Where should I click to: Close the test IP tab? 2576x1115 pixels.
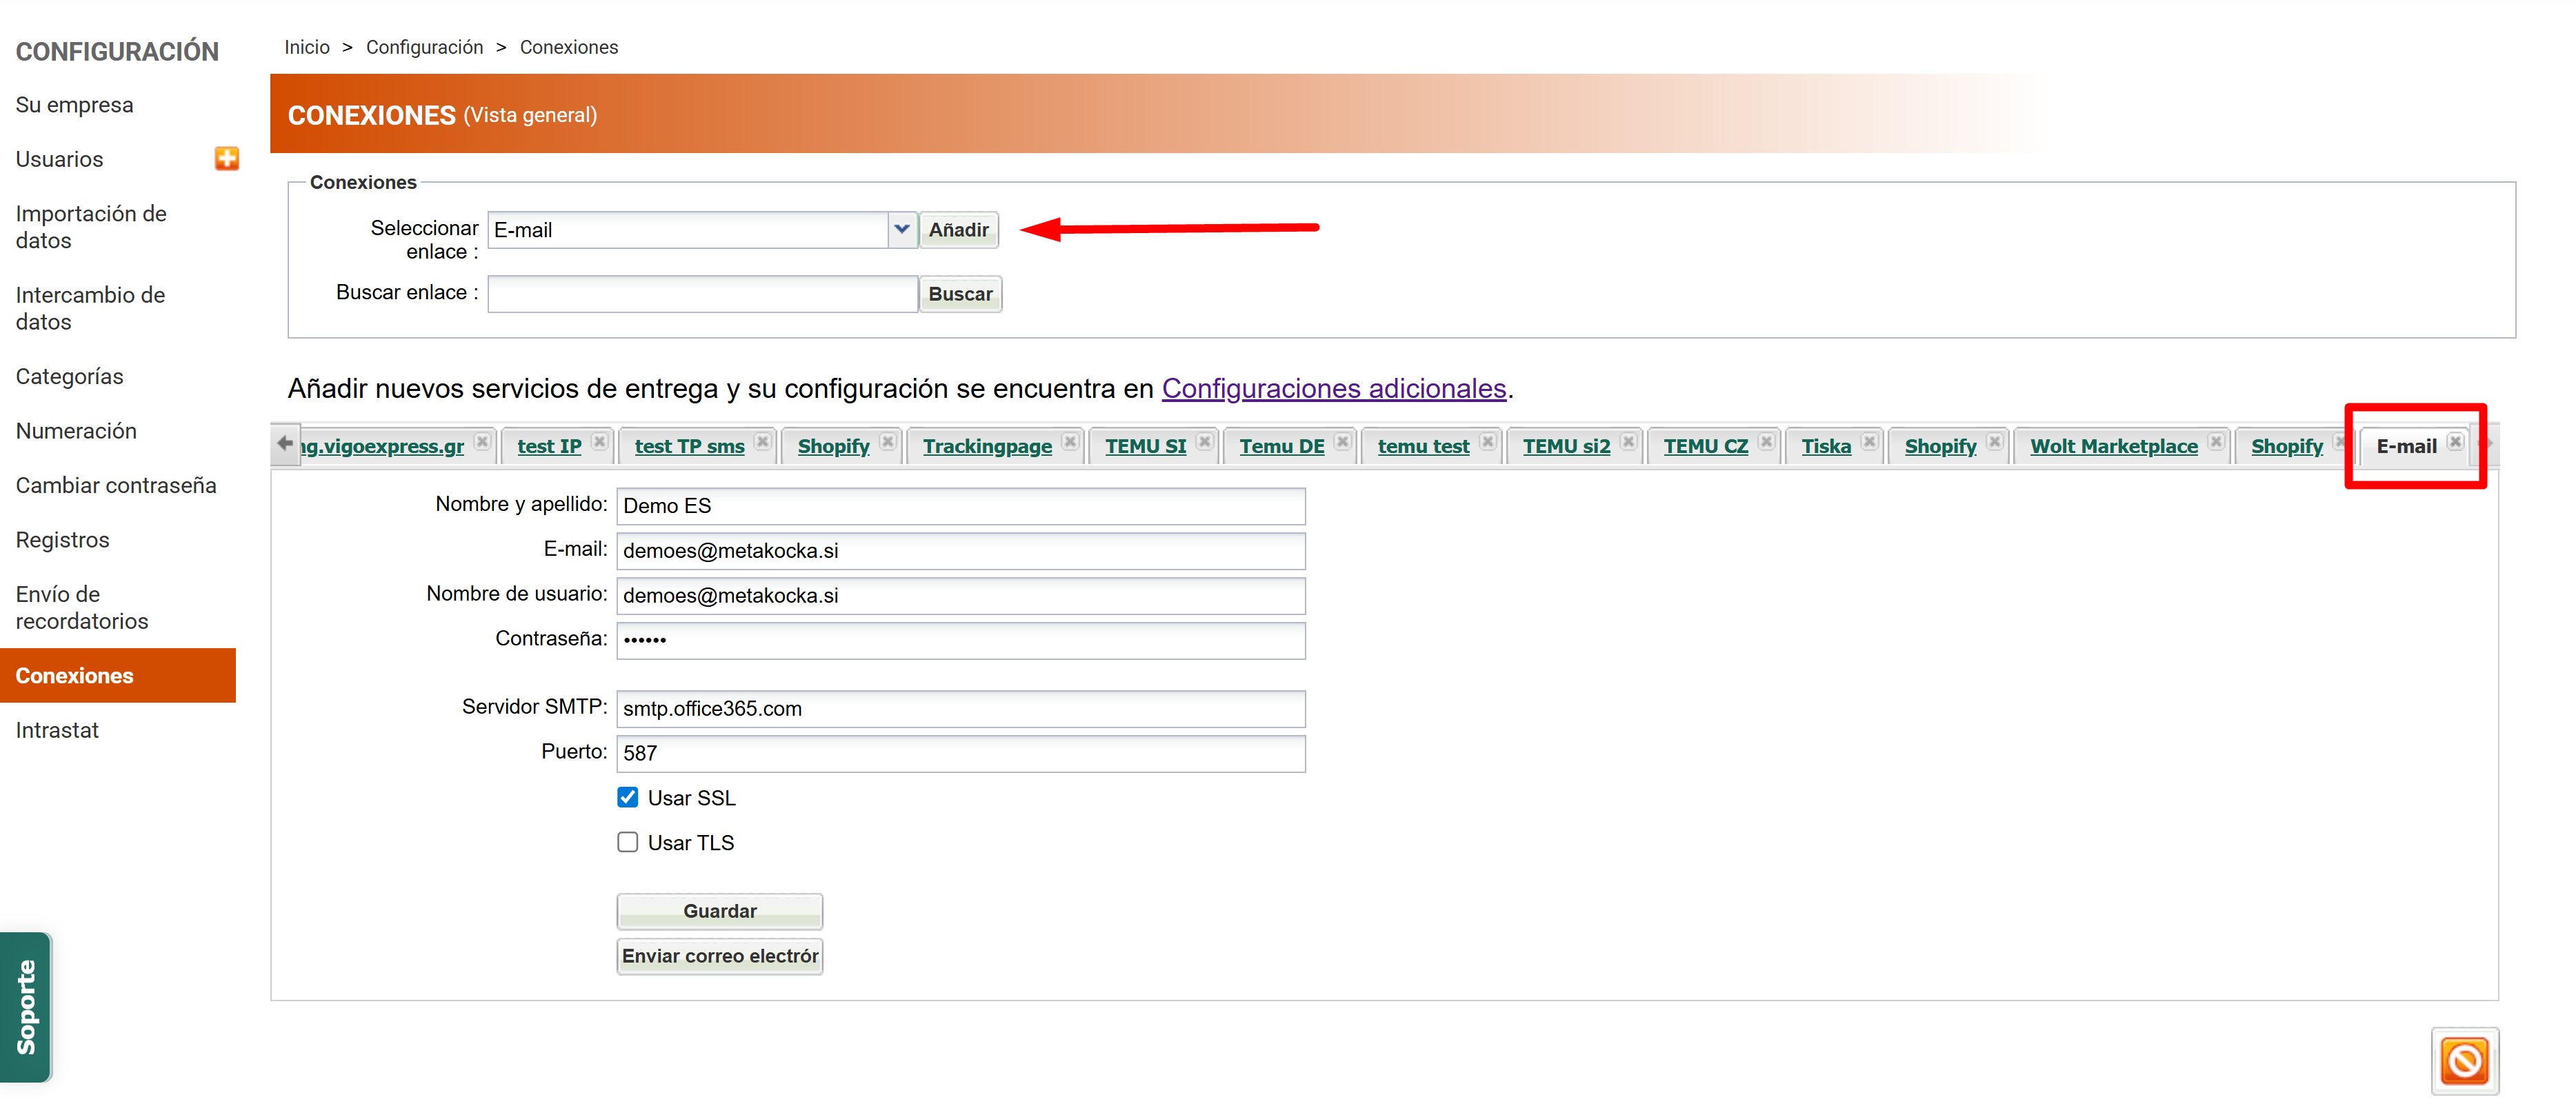click(x=599, y=442)
